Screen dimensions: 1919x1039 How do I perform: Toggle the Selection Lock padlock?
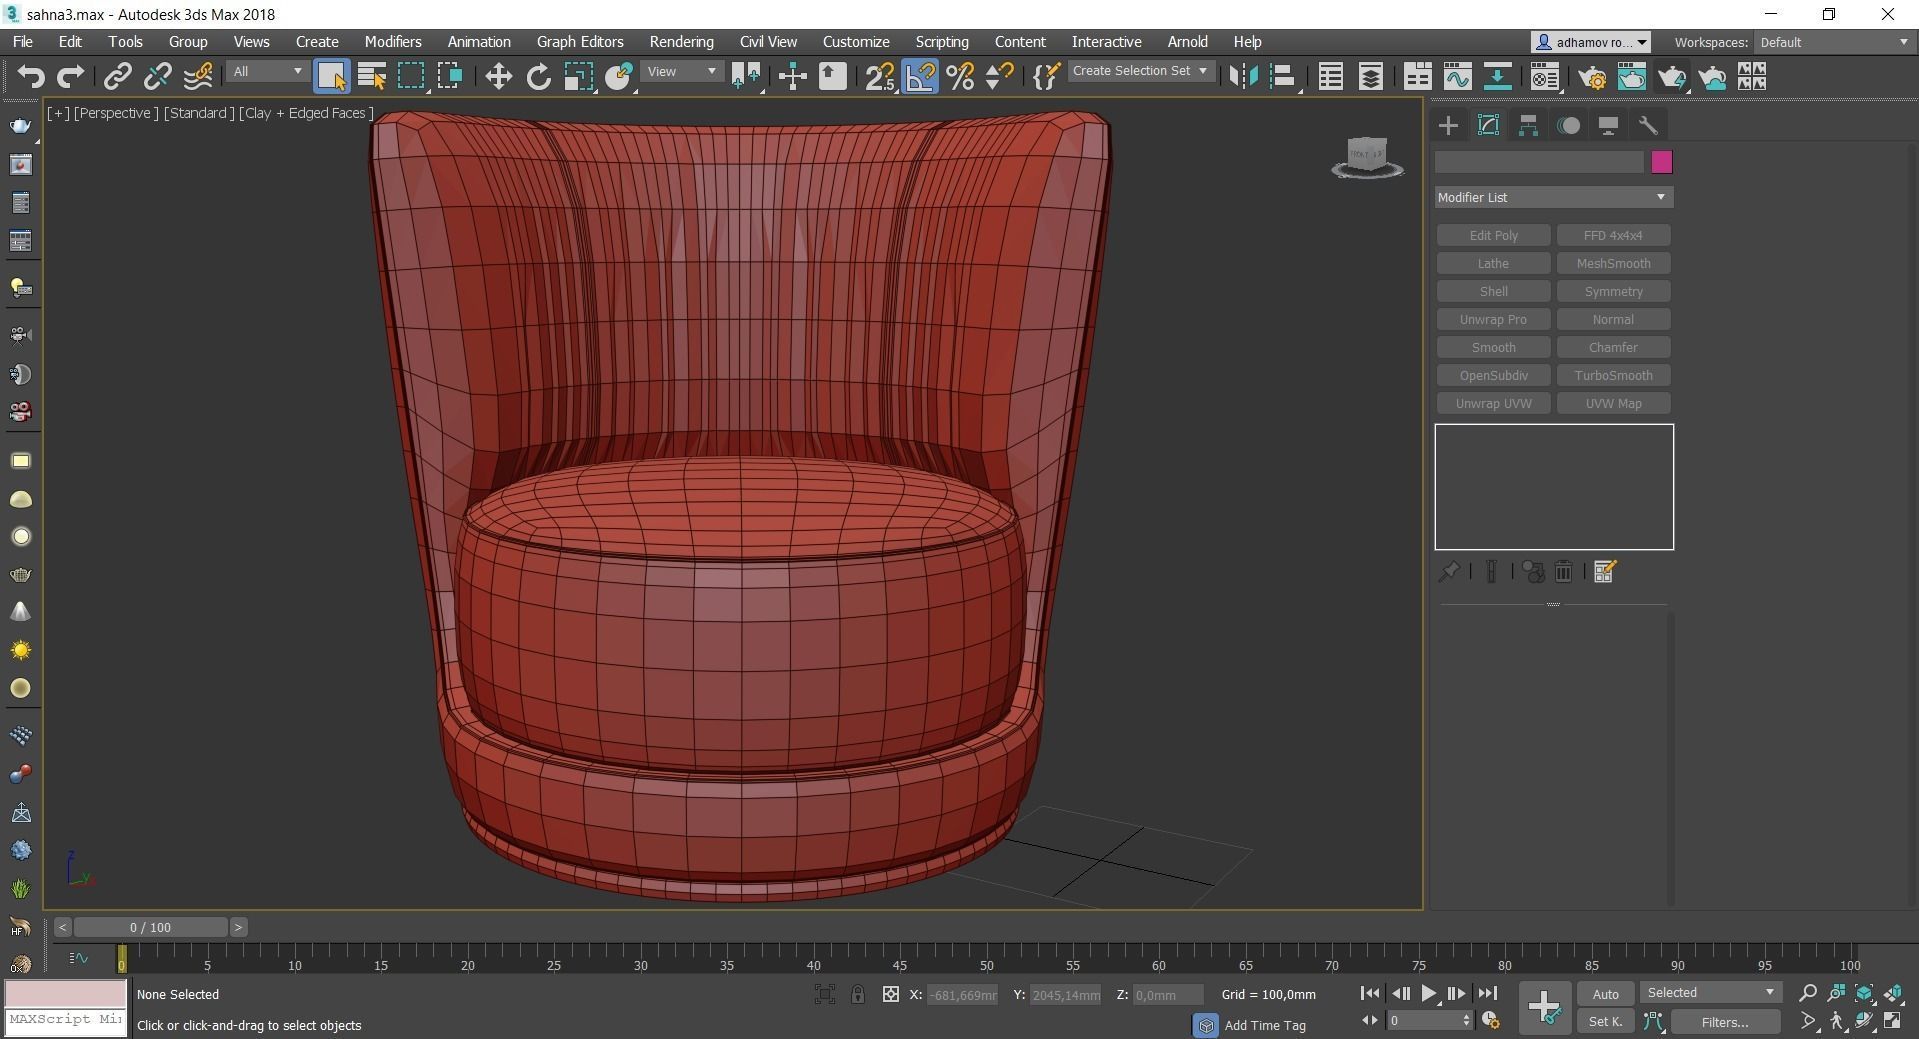point(858,994)
